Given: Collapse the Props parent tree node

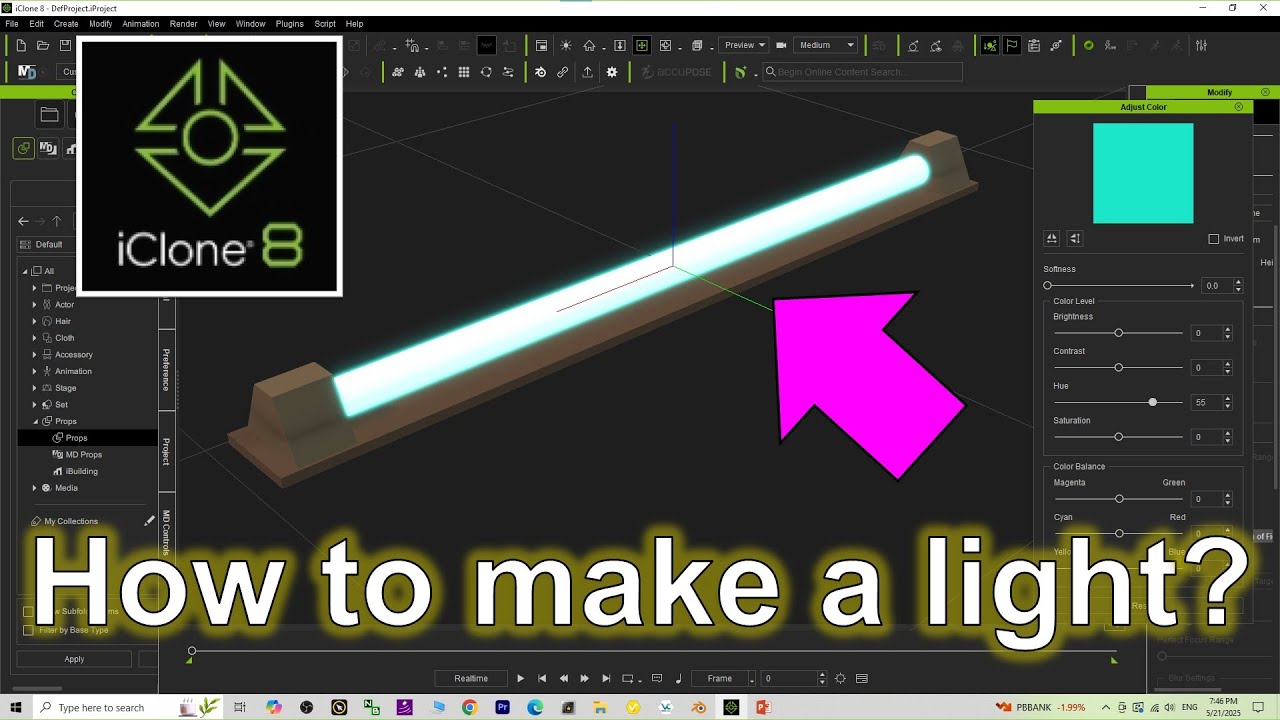Looking at the screenshot, I should (35, 421).
